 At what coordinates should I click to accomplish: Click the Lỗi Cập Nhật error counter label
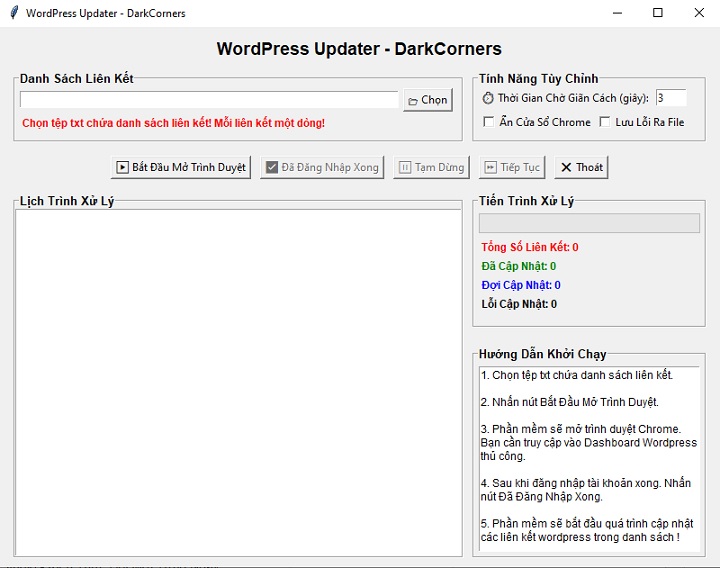click(518, 304)
